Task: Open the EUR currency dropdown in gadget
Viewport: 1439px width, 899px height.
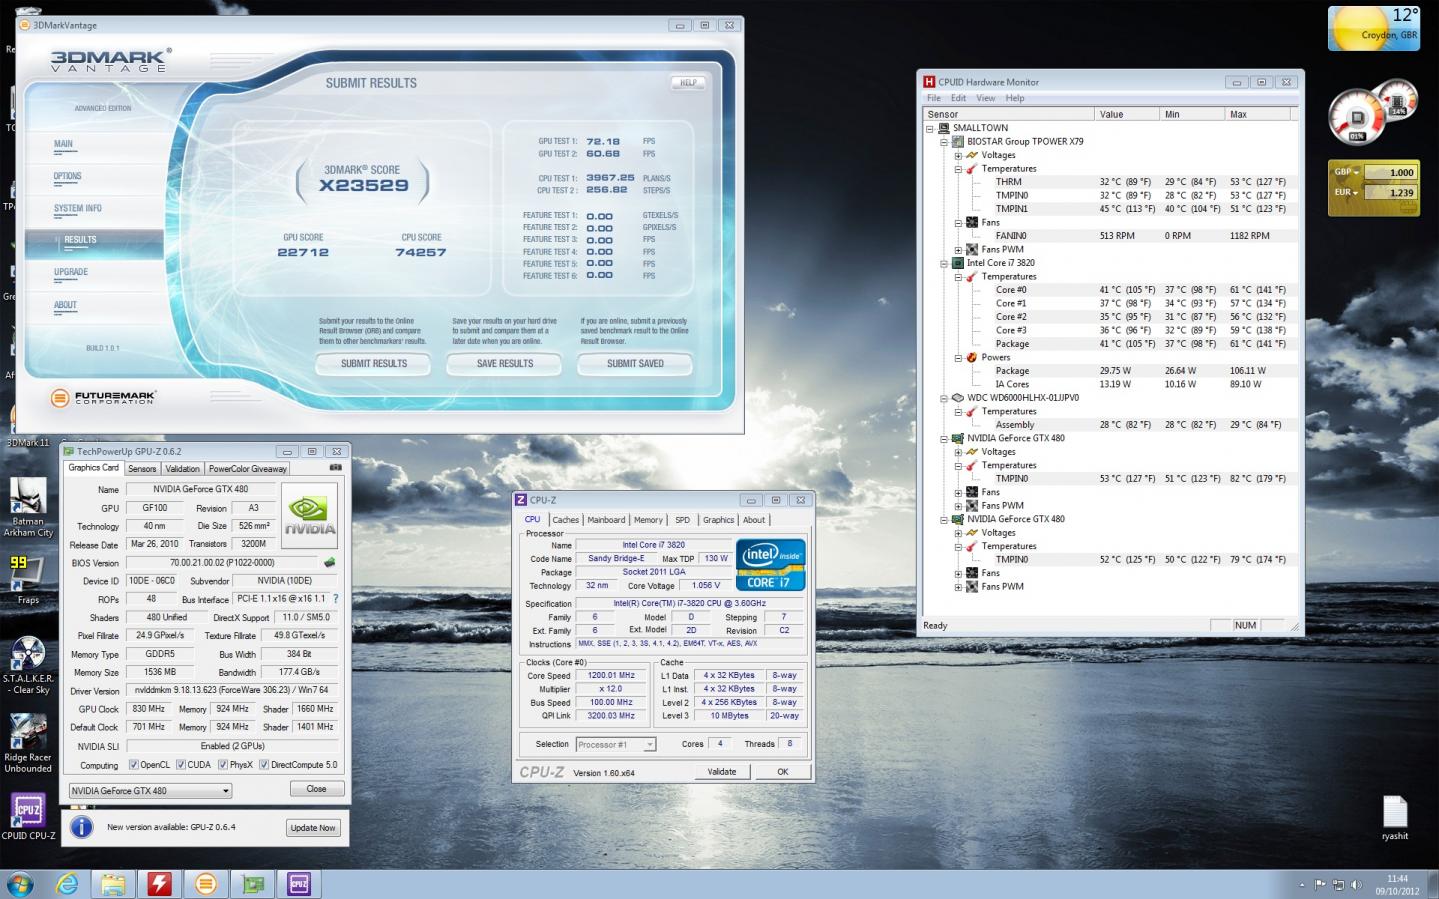Action: coord(1346,192)
